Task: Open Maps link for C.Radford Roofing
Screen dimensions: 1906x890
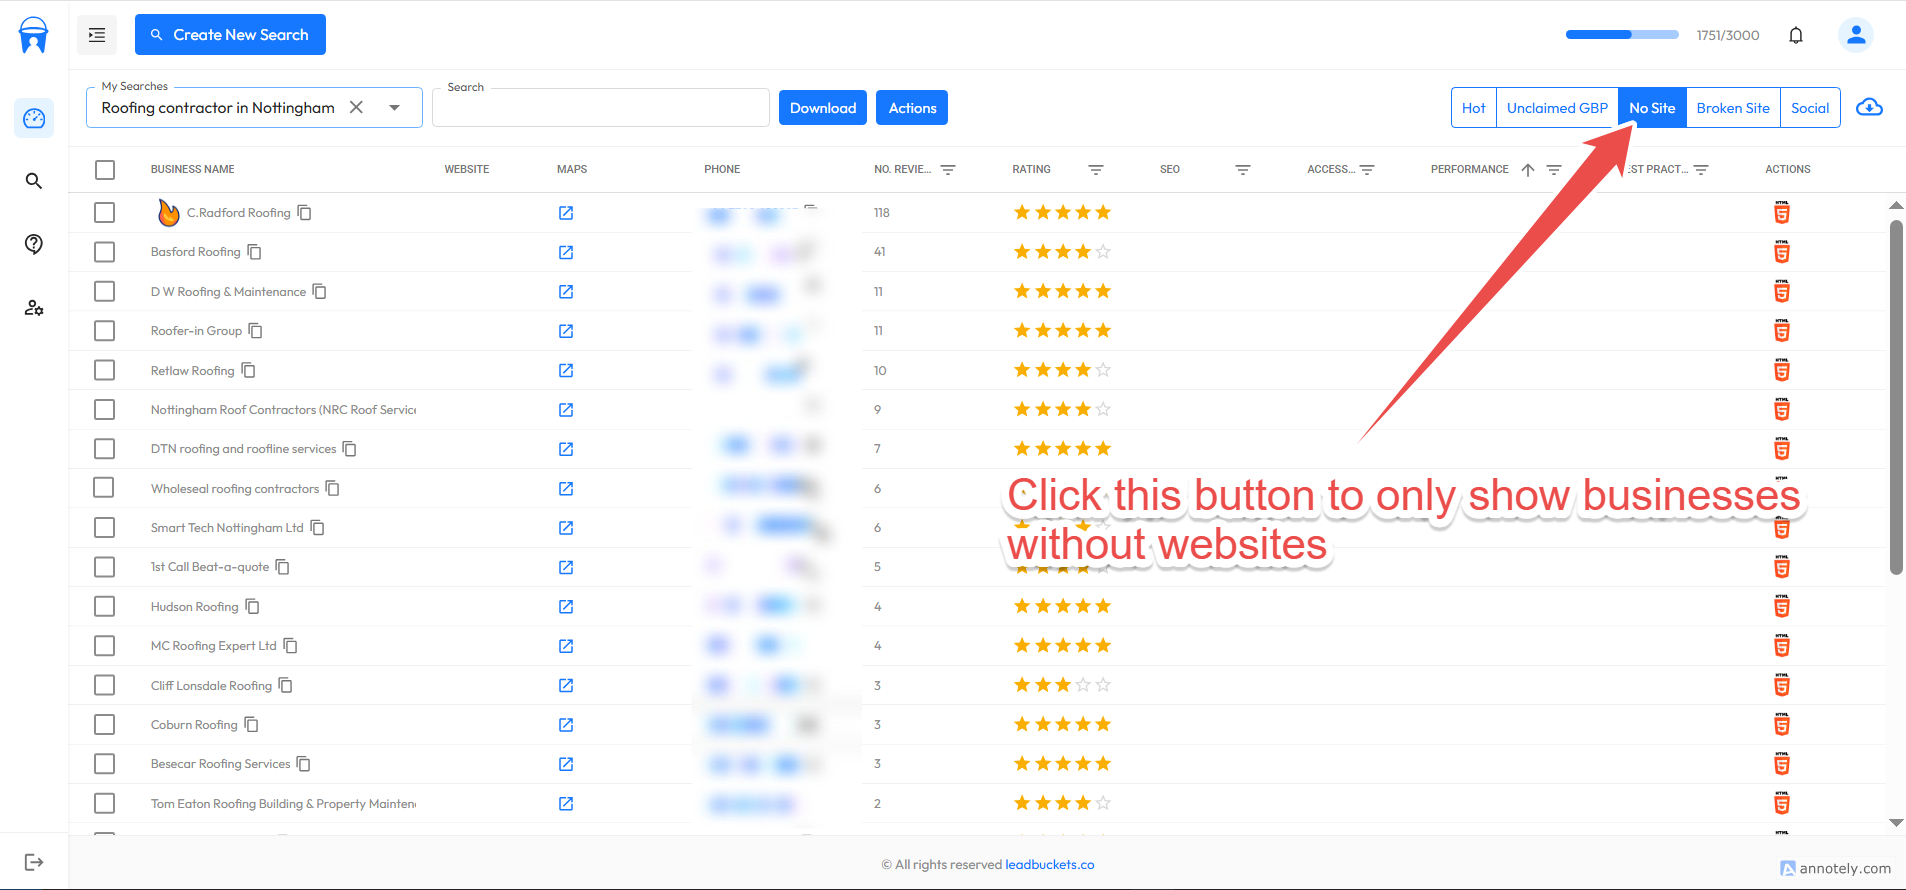Action: pyautogui.click(x=566, y=213)
